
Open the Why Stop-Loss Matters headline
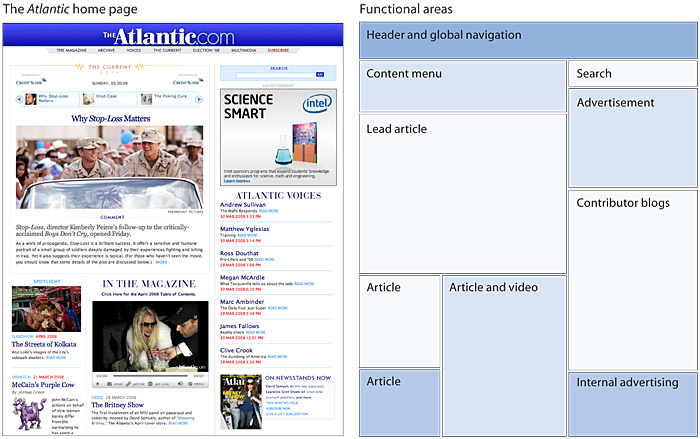click(110, 118)
